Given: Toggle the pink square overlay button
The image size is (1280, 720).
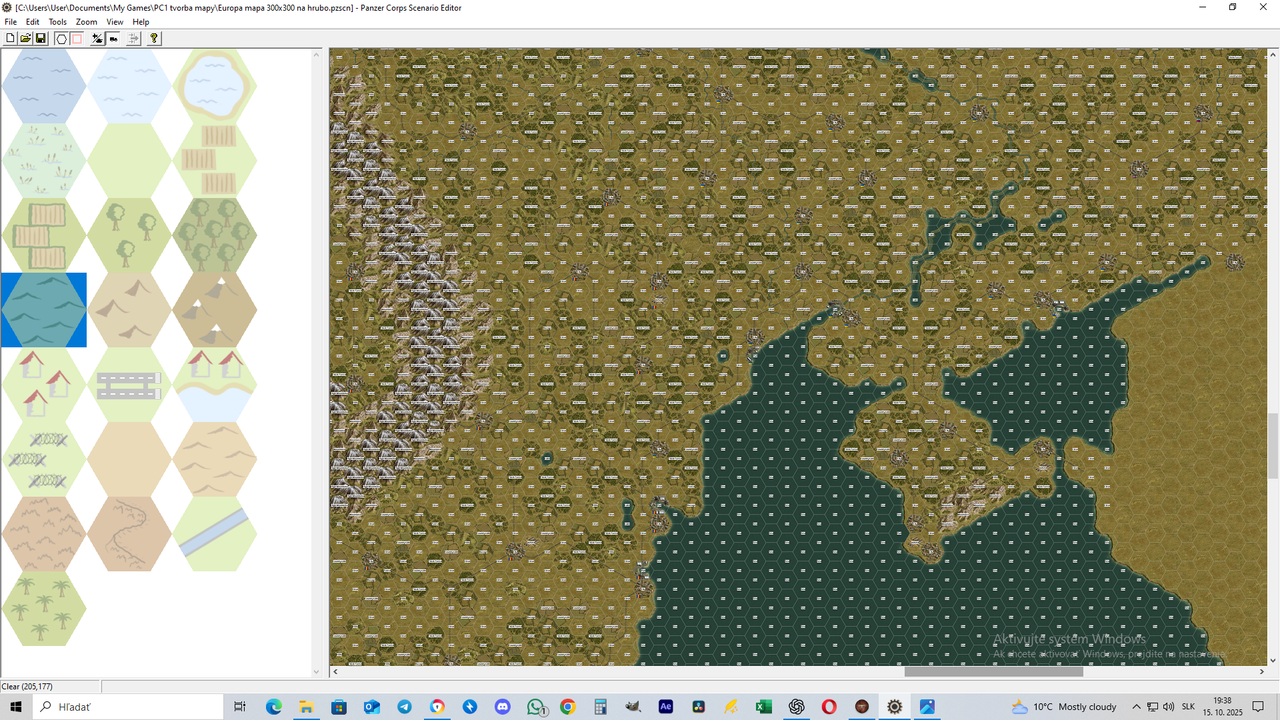Looking at the screenshot, I should (76, 38).
